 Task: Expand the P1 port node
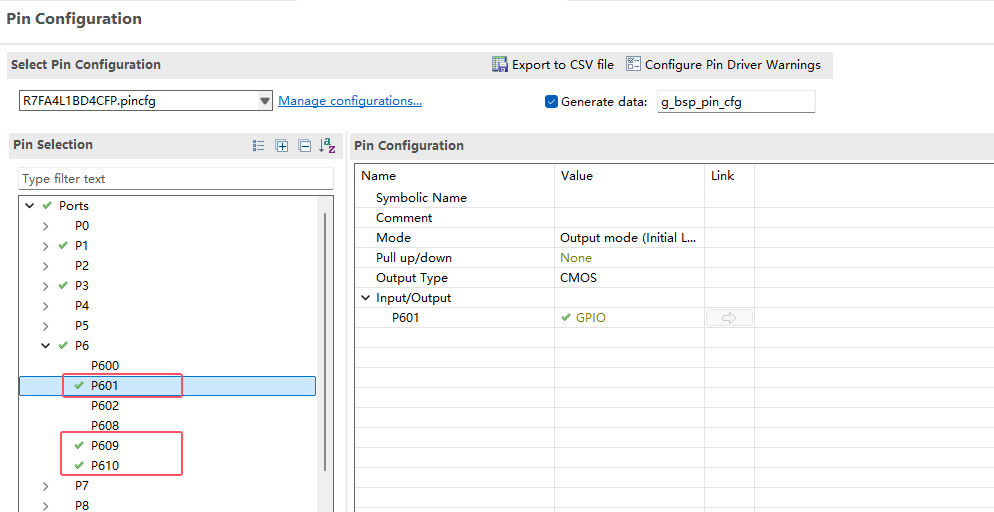point(45,246)
